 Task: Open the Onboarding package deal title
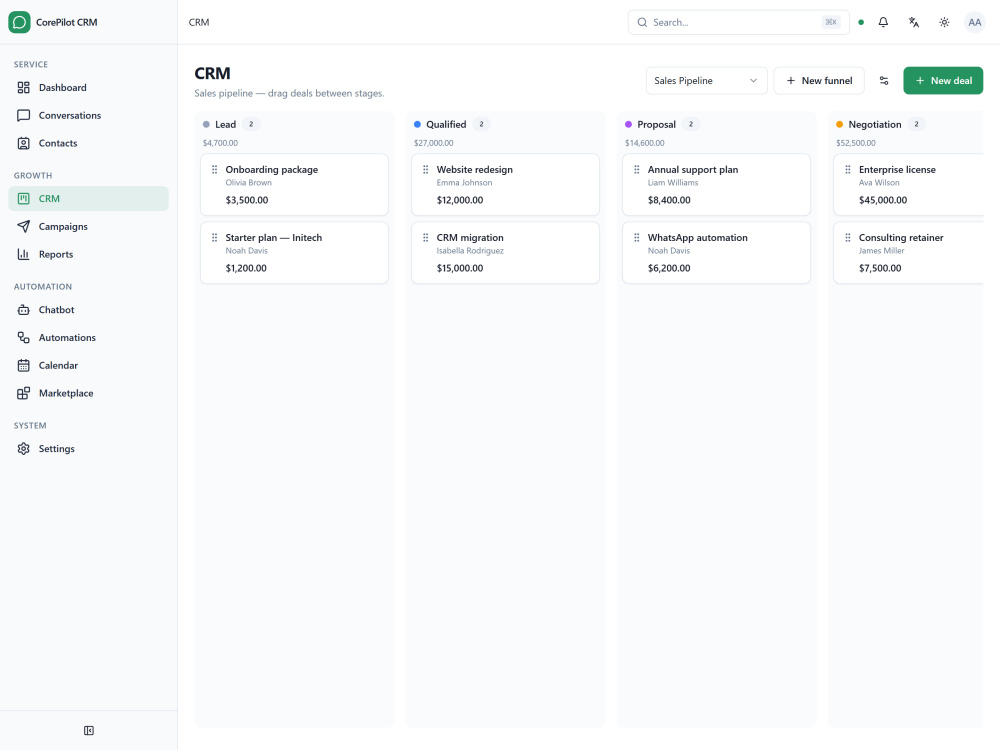272,170
